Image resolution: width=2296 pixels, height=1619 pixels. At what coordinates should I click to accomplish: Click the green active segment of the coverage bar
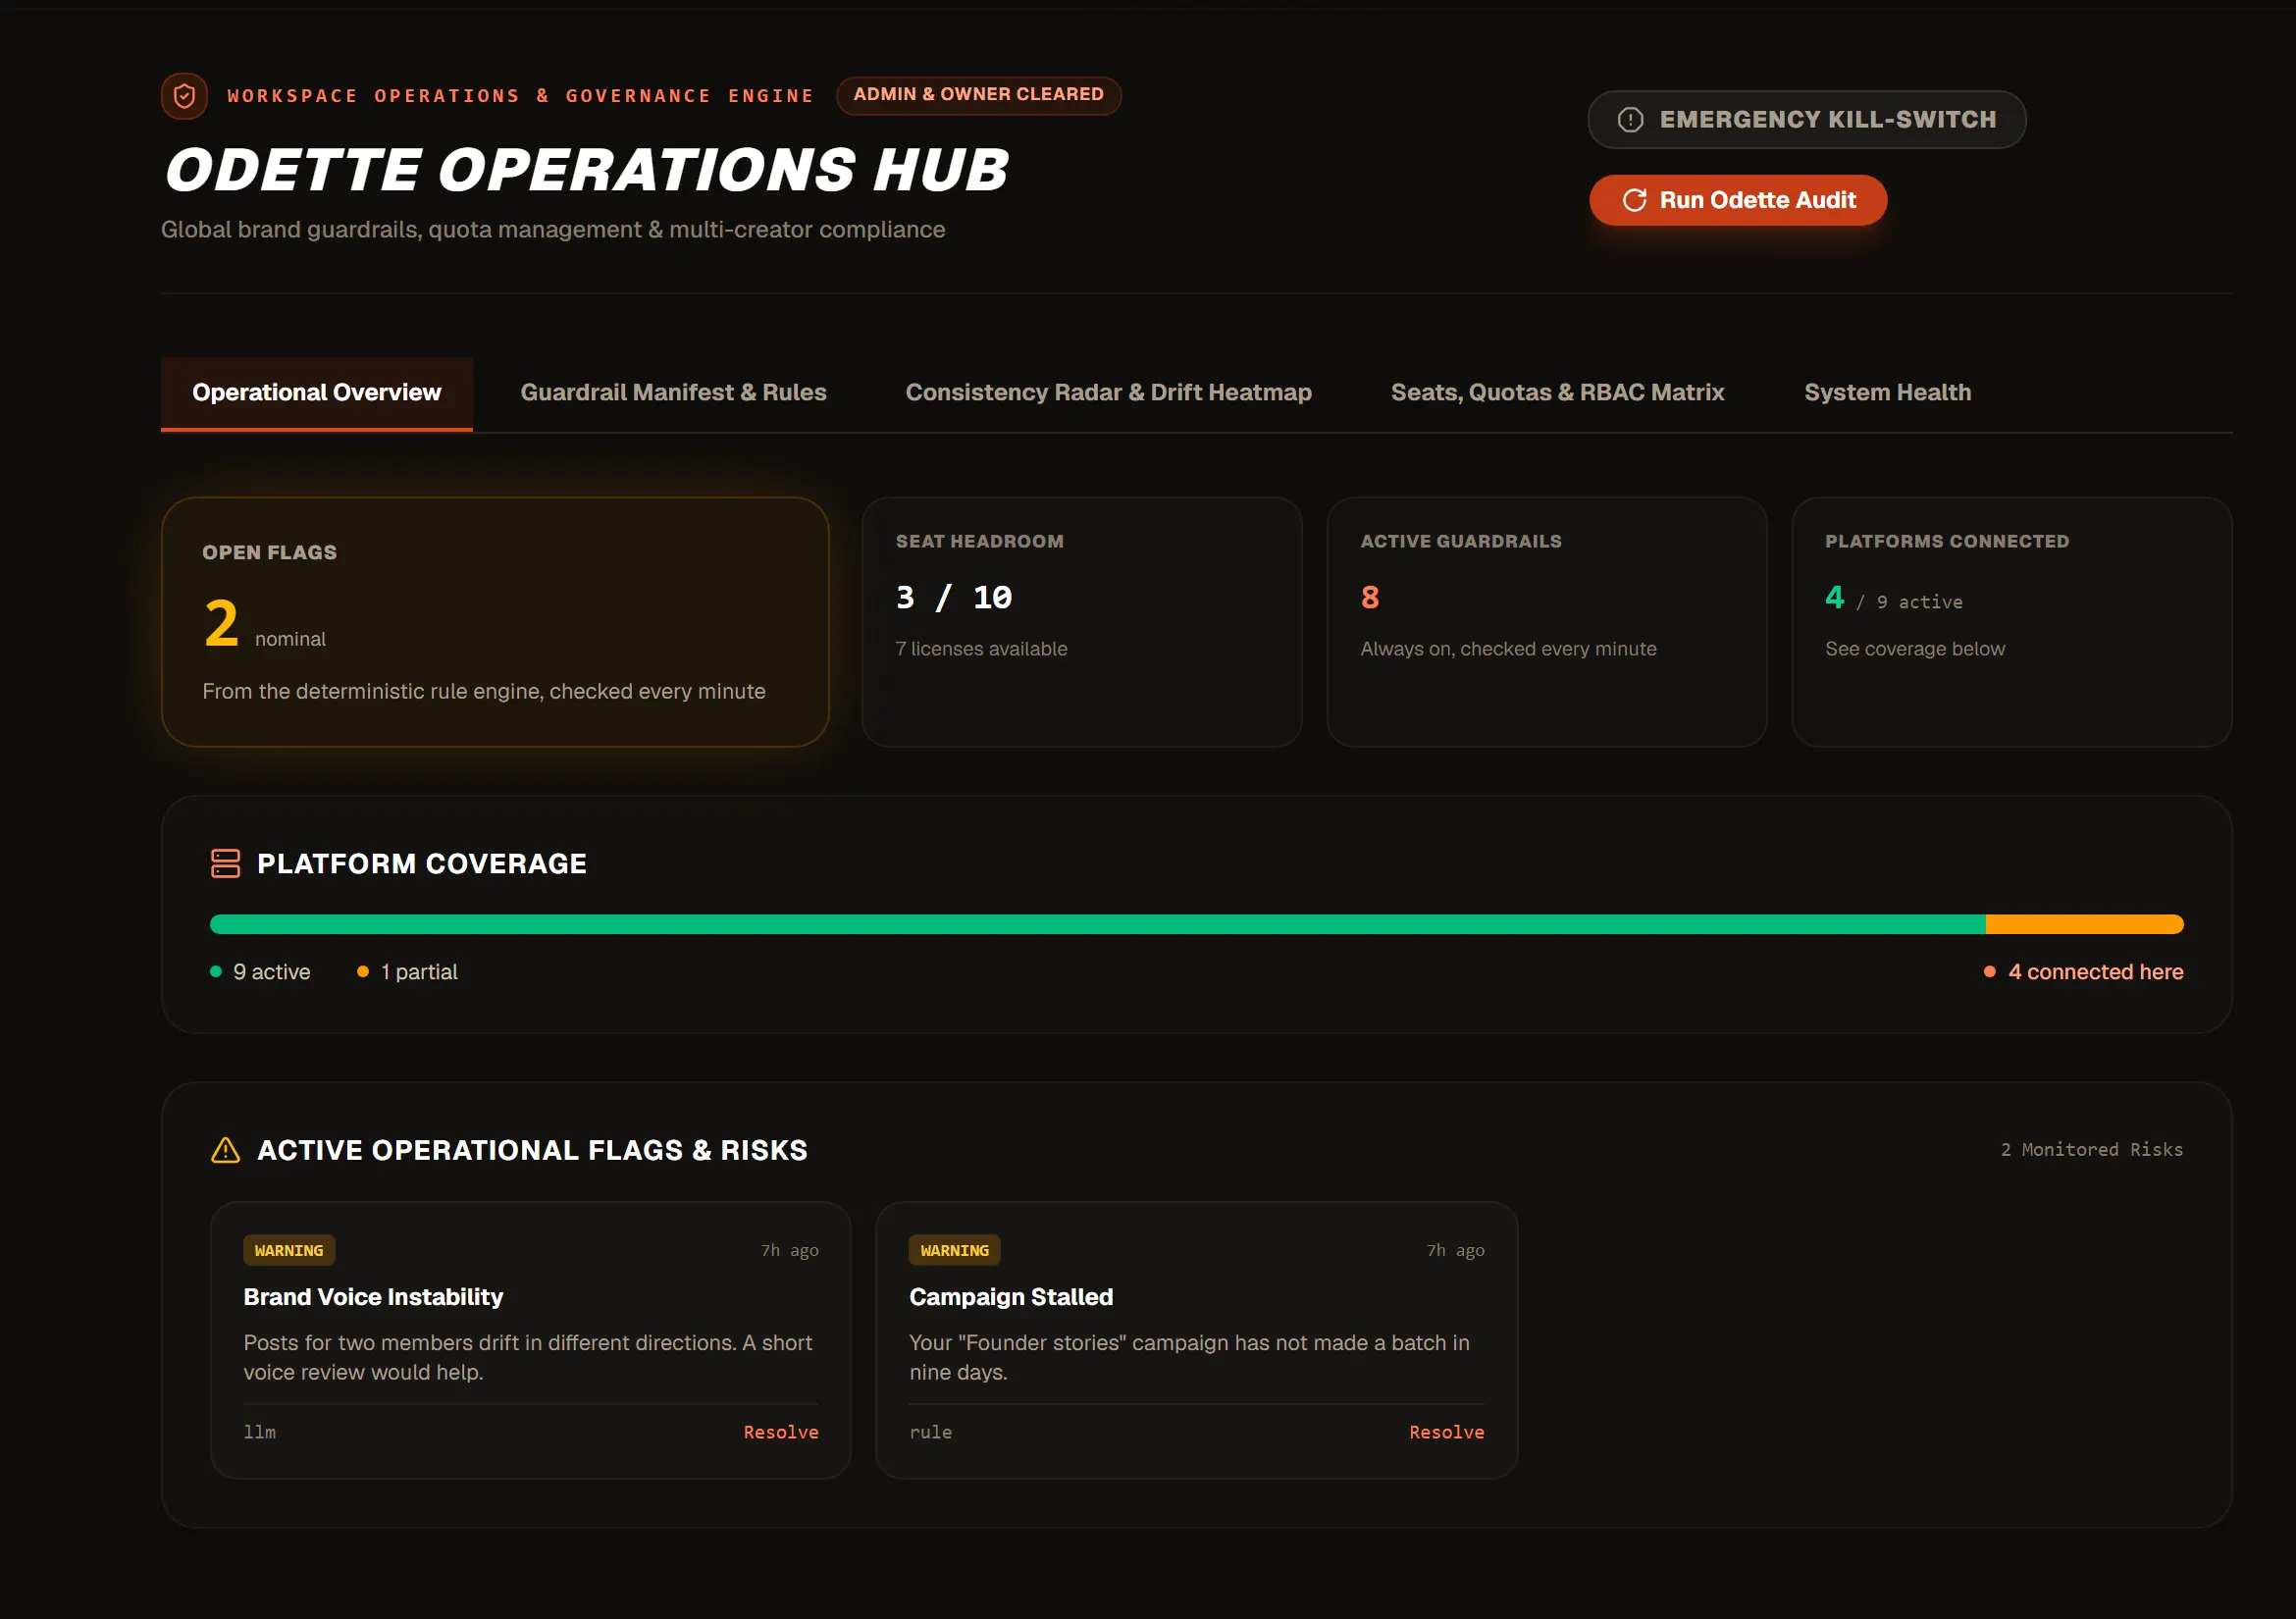(1097, 924)
